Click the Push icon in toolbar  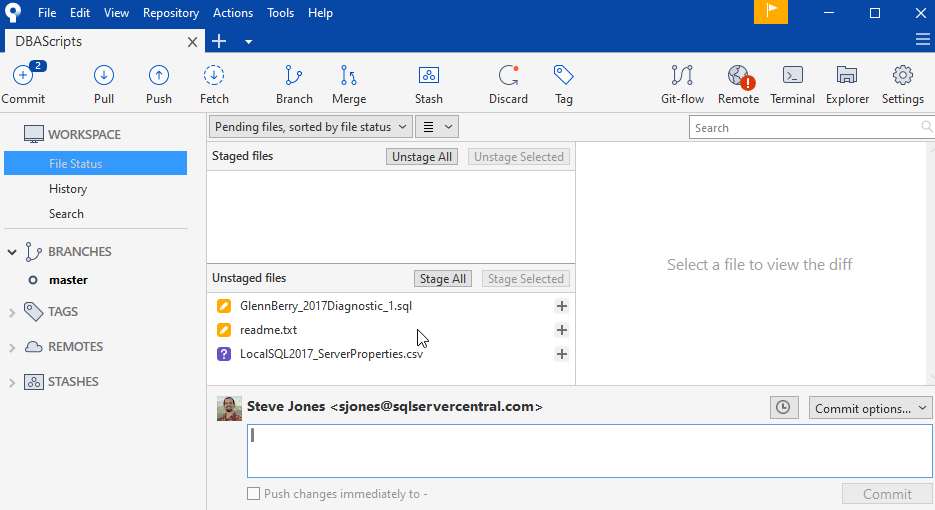158,76
